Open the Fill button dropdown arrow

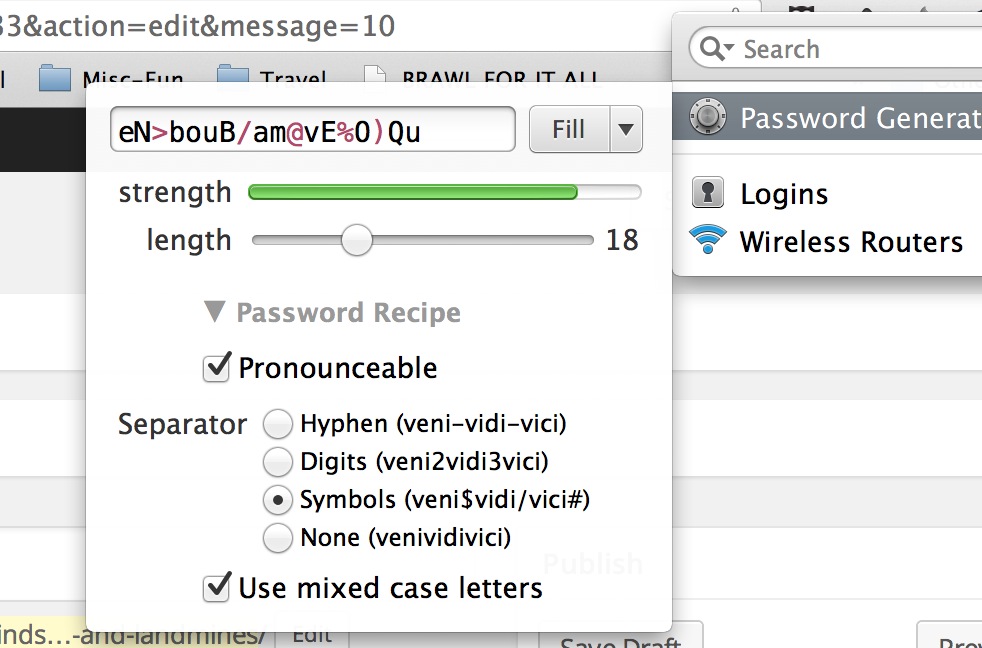pos(626,129)
